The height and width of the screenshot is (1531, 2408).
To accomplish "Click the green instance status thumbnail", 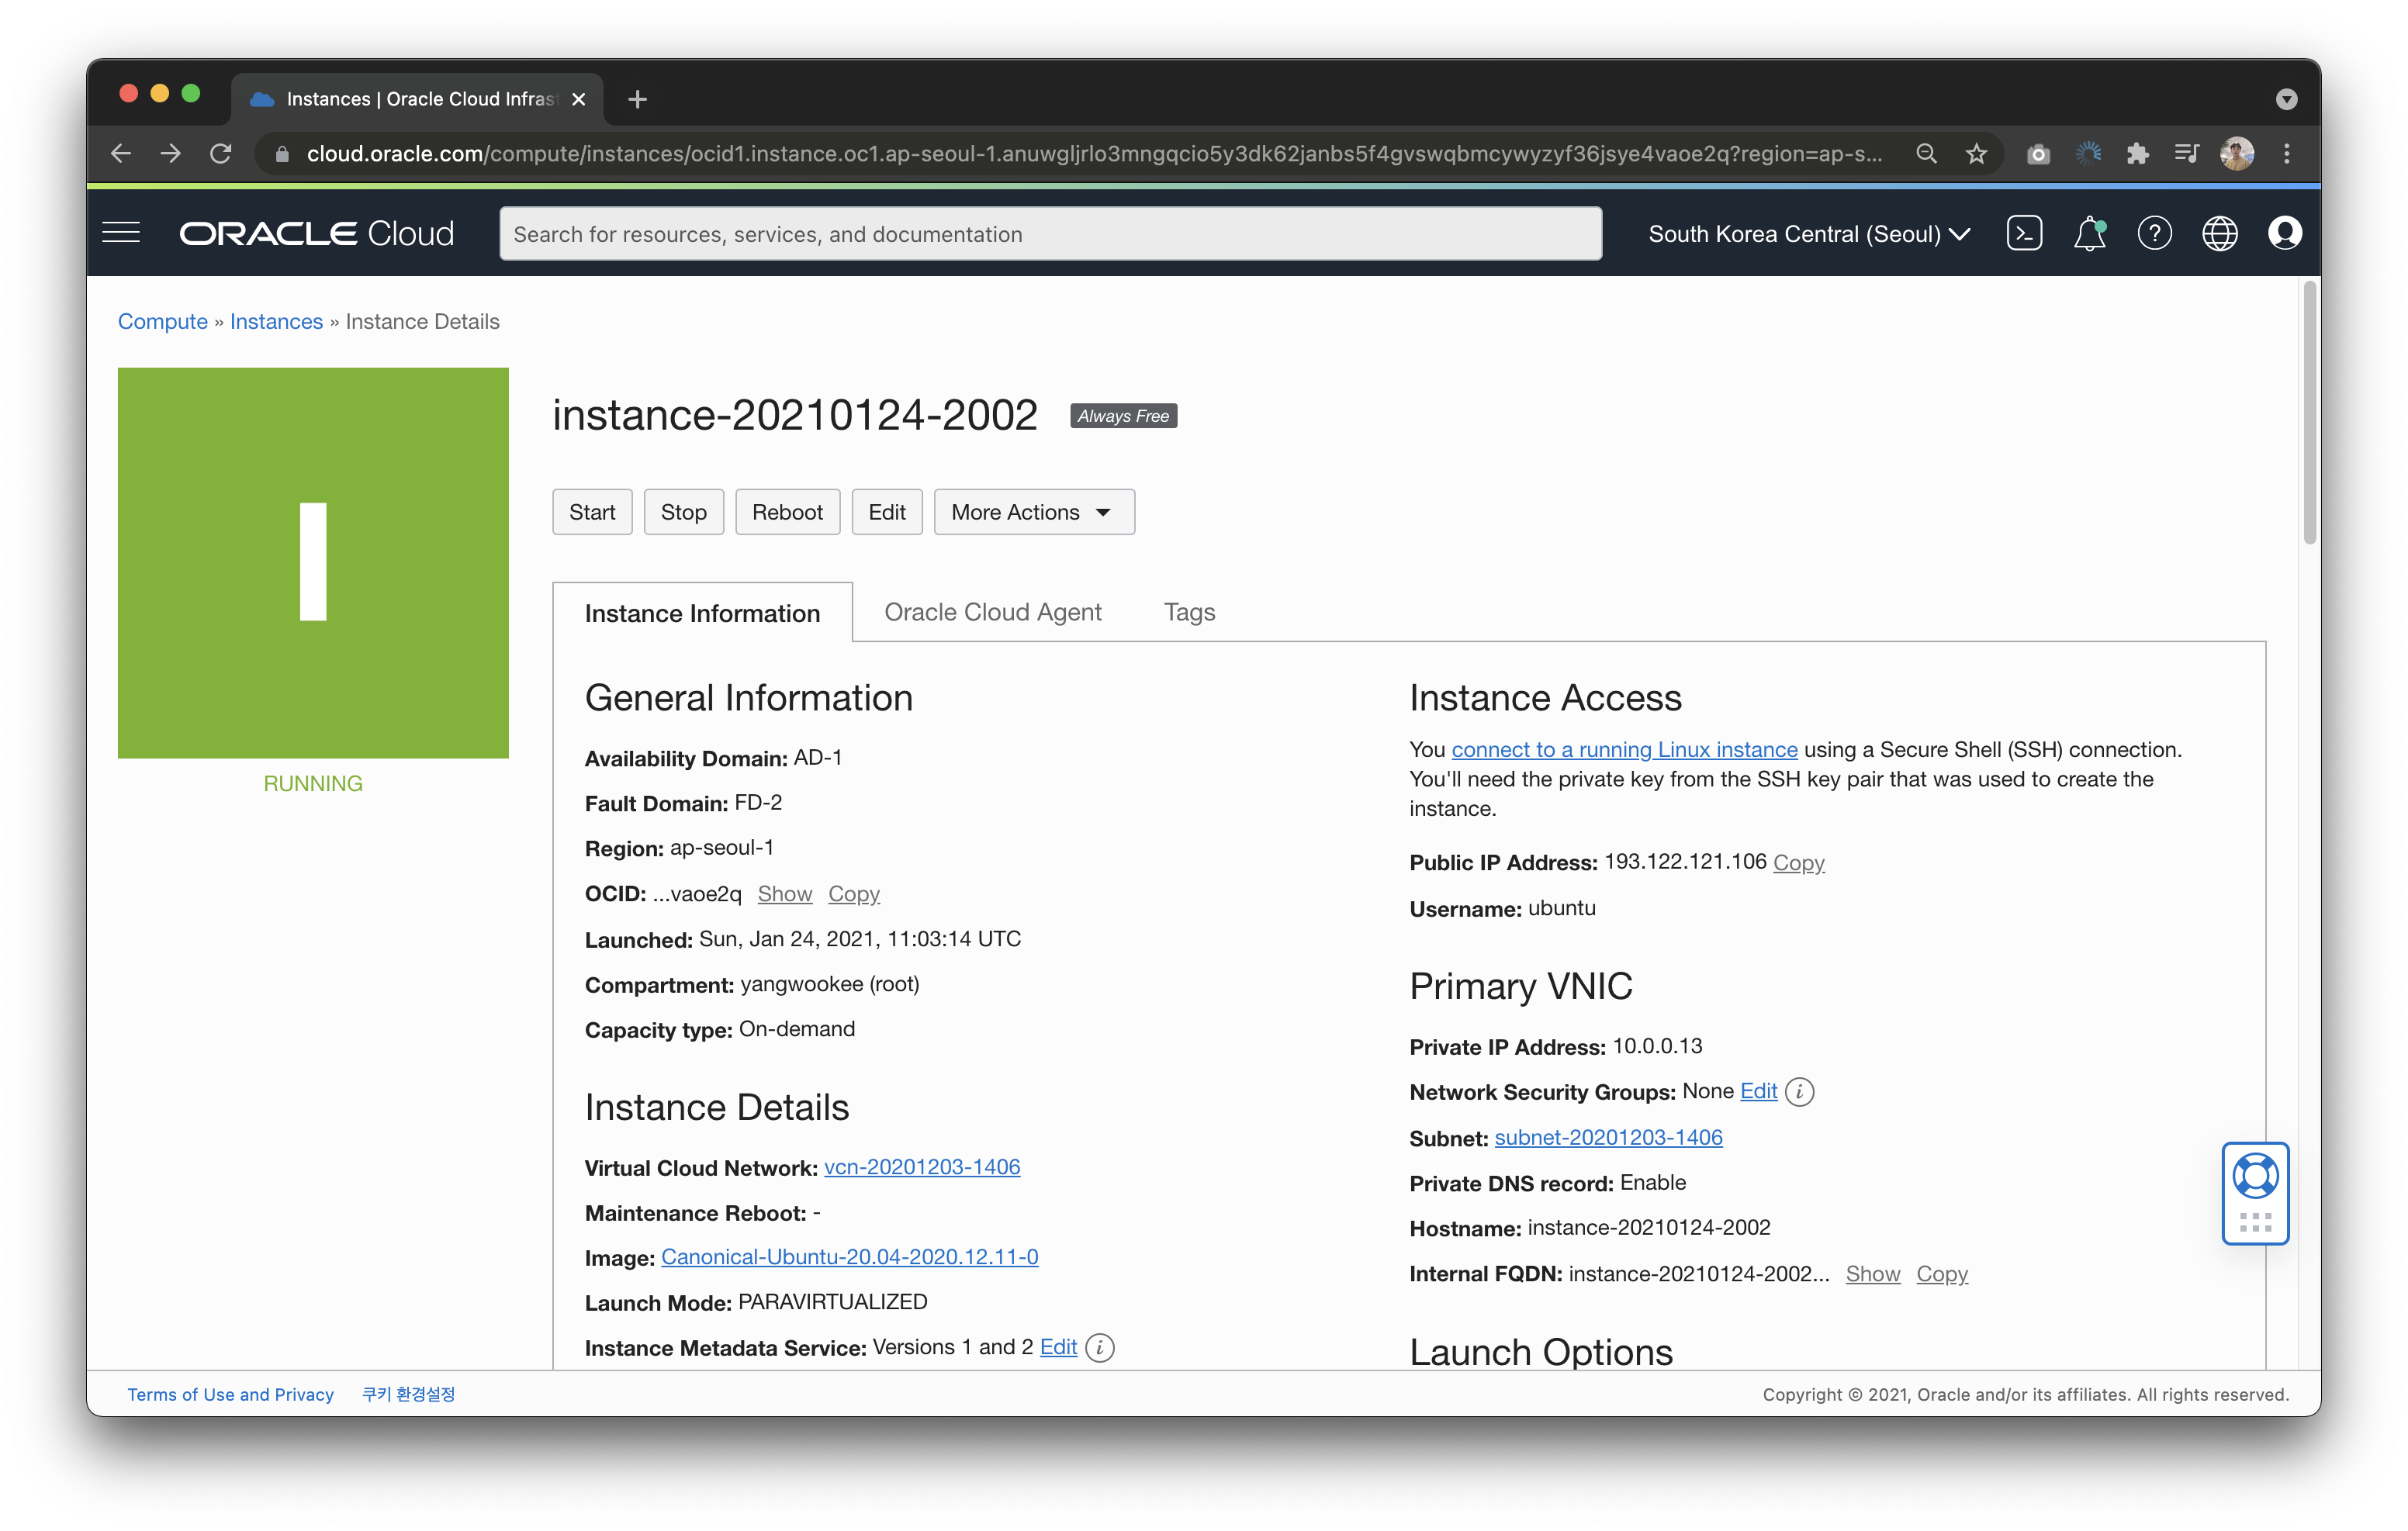I will 313,562.
